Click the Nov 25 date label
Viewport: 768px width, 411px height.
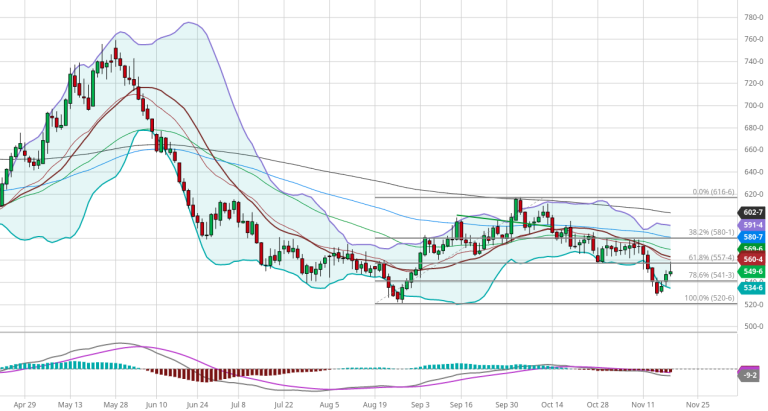[x=697, y=406]
